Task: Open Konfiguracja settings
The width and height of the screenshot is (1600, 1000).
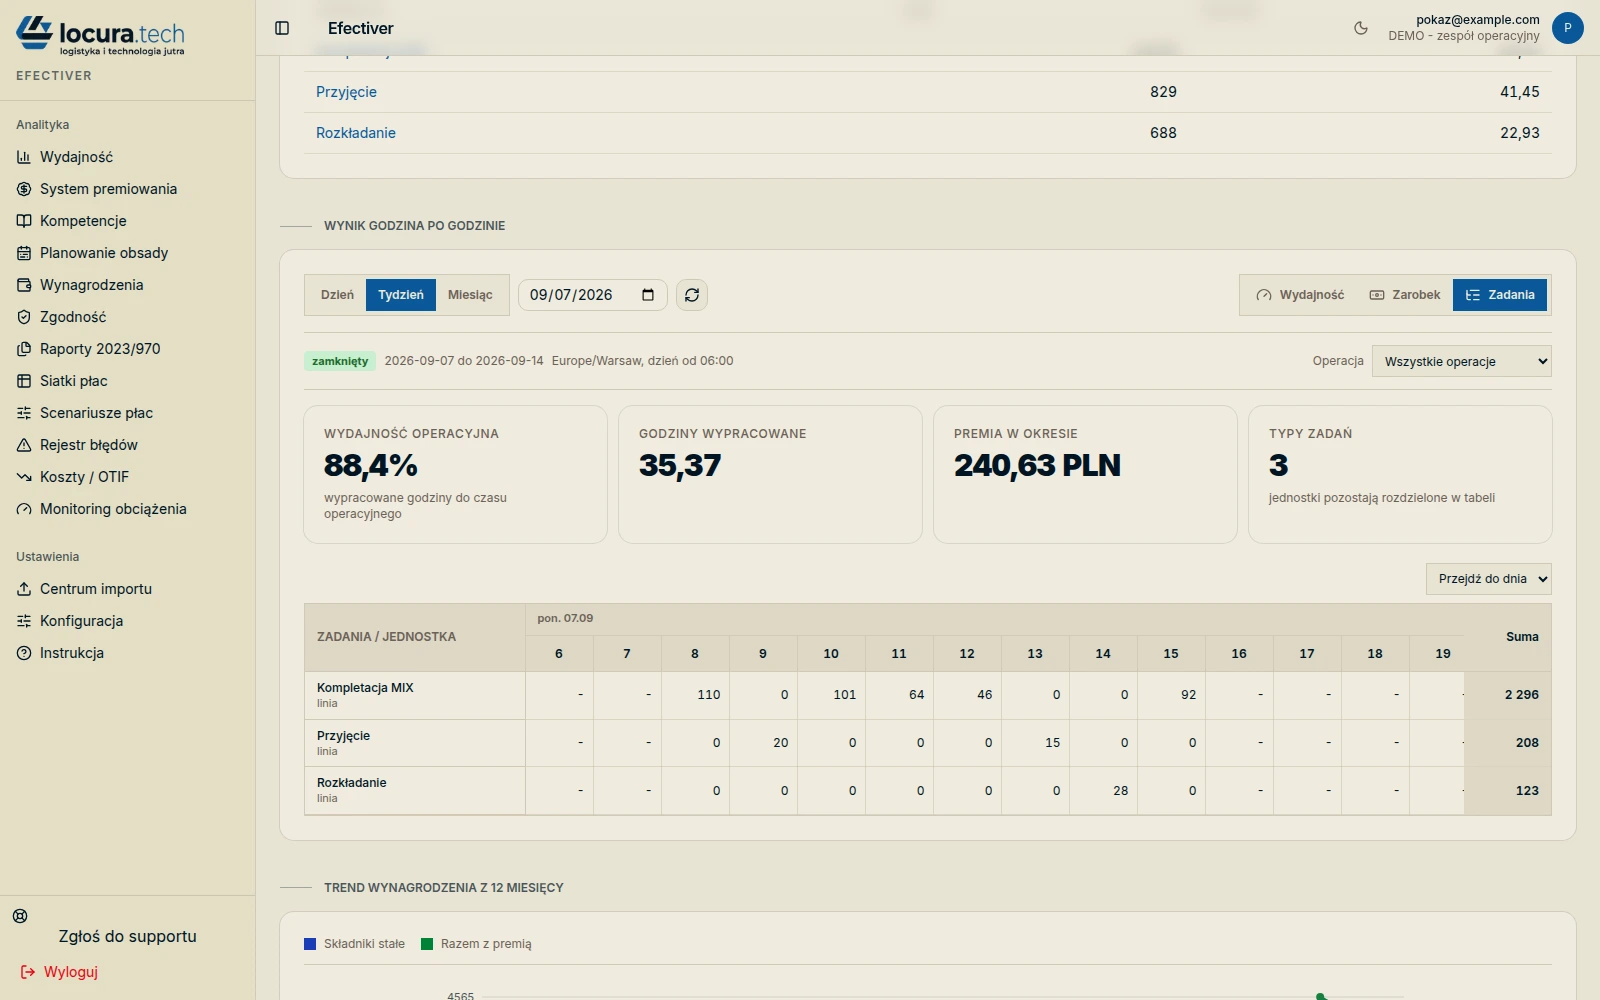Action: 128,621
